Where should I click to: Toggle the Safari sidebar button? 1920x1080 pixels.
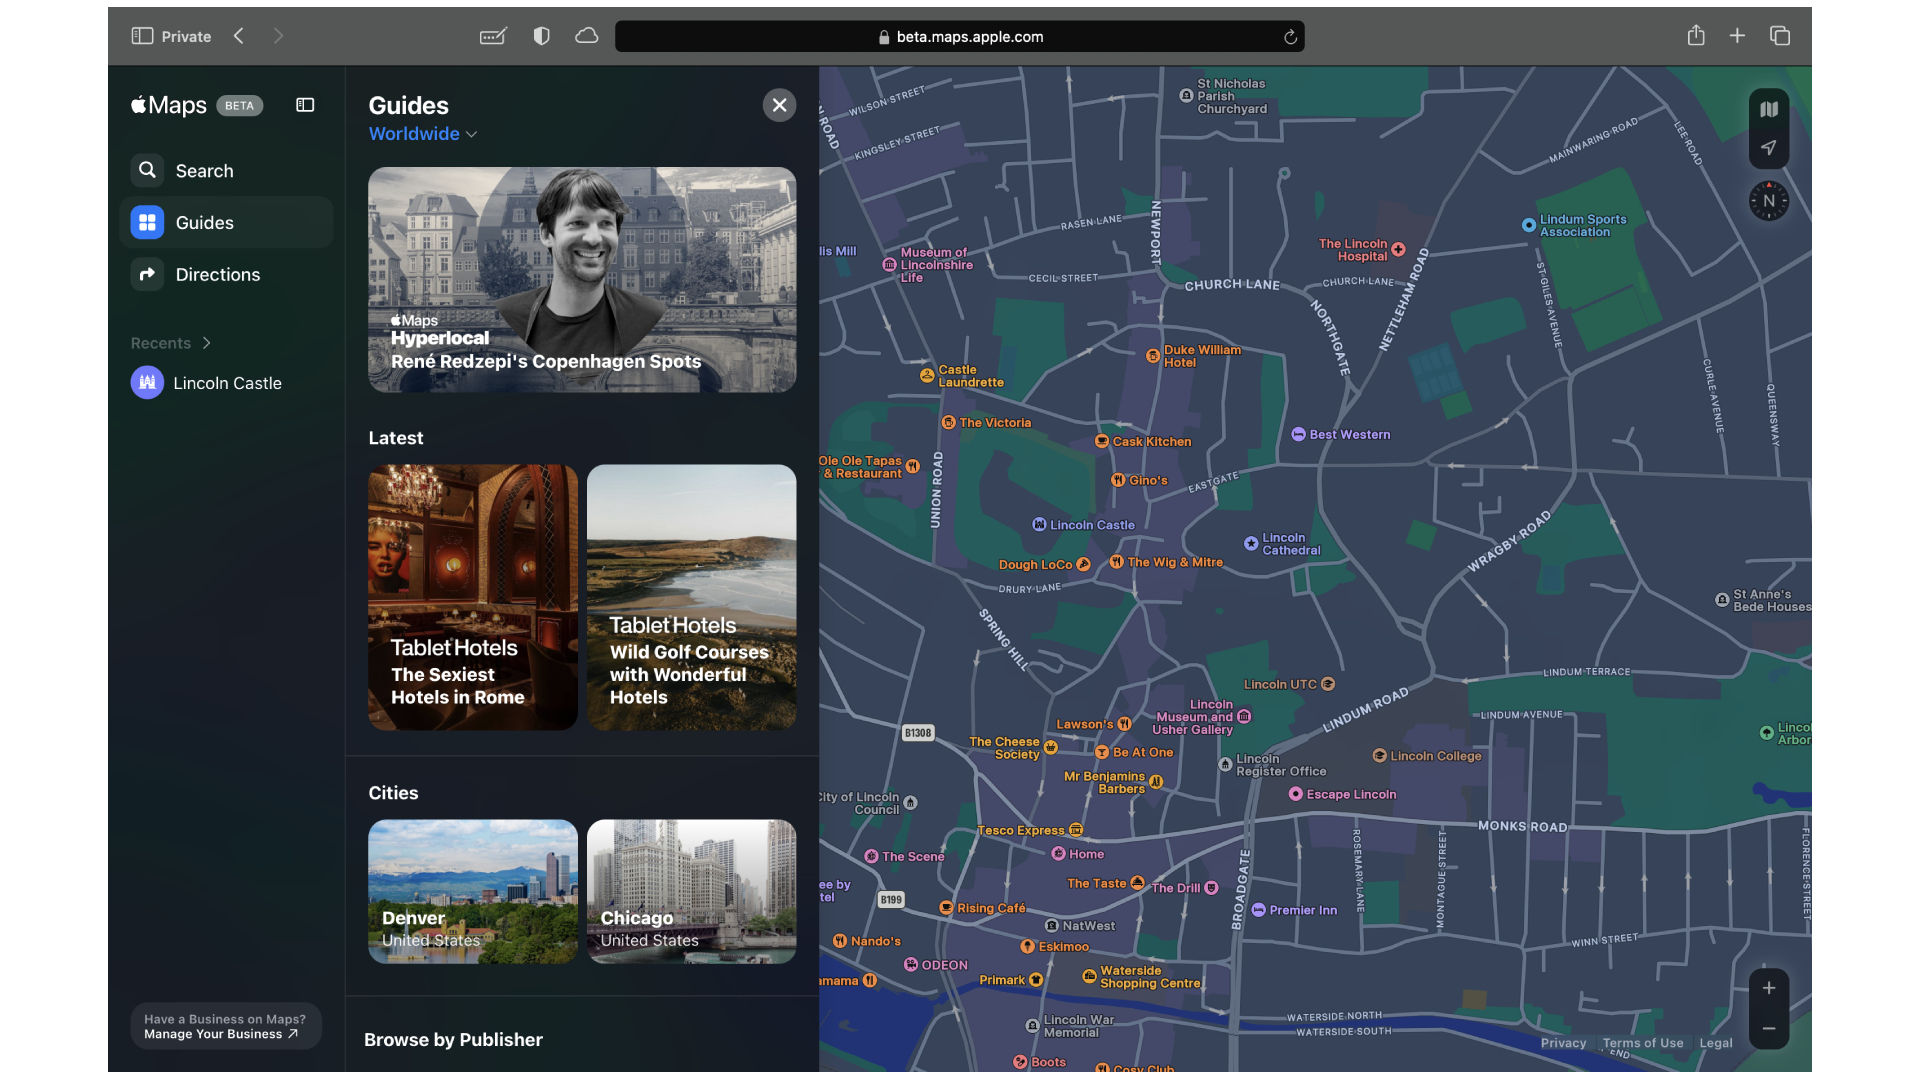(142, 36)
